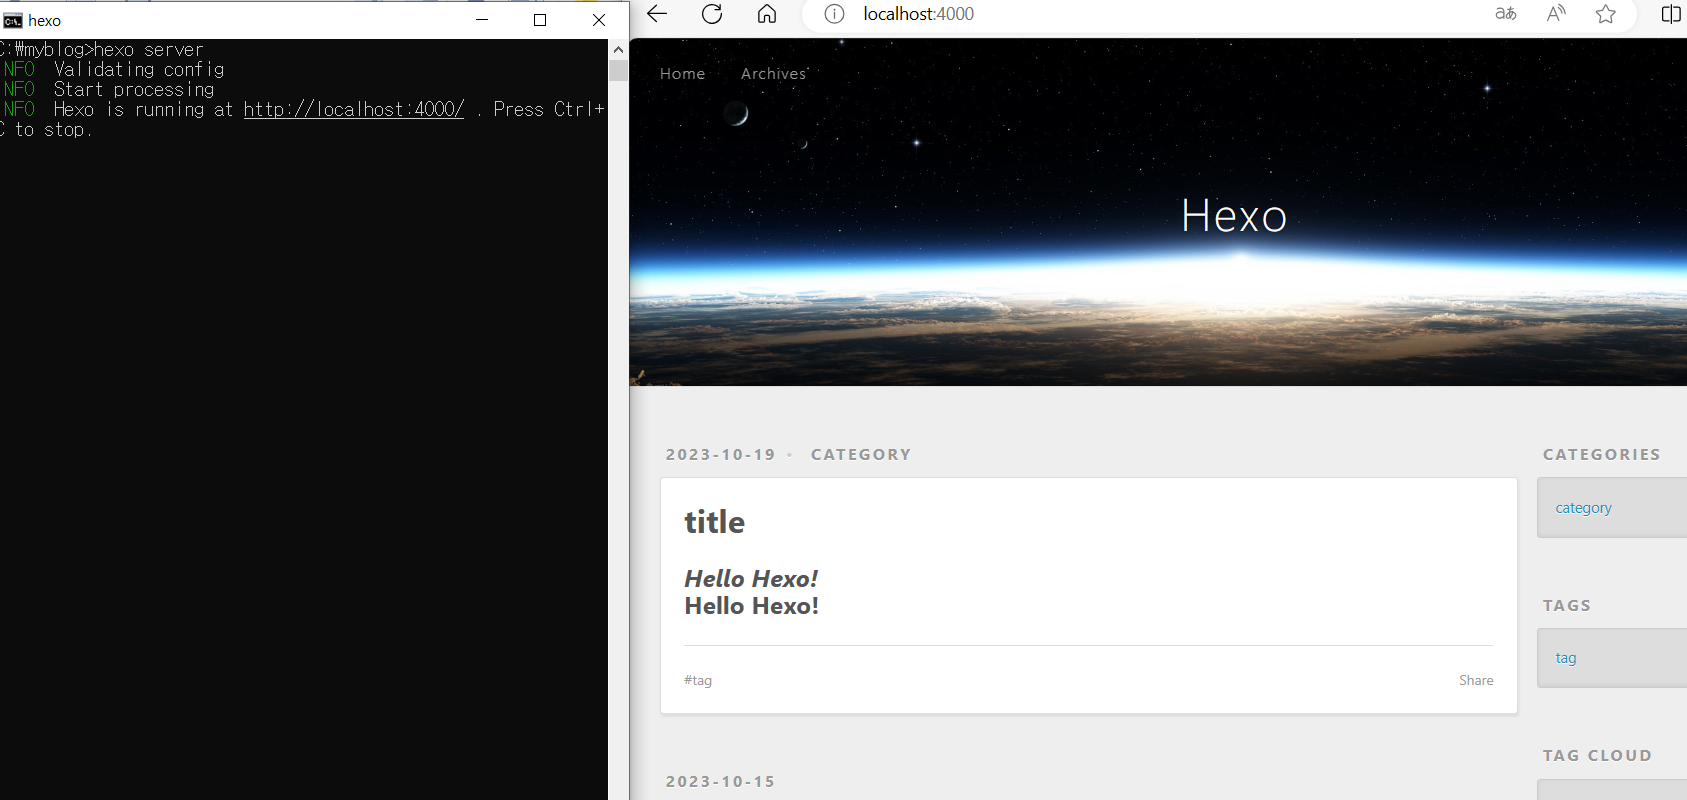Click the console scrollbar up arrow
This screenshot has height=800, width=1687.
point(618,49)
